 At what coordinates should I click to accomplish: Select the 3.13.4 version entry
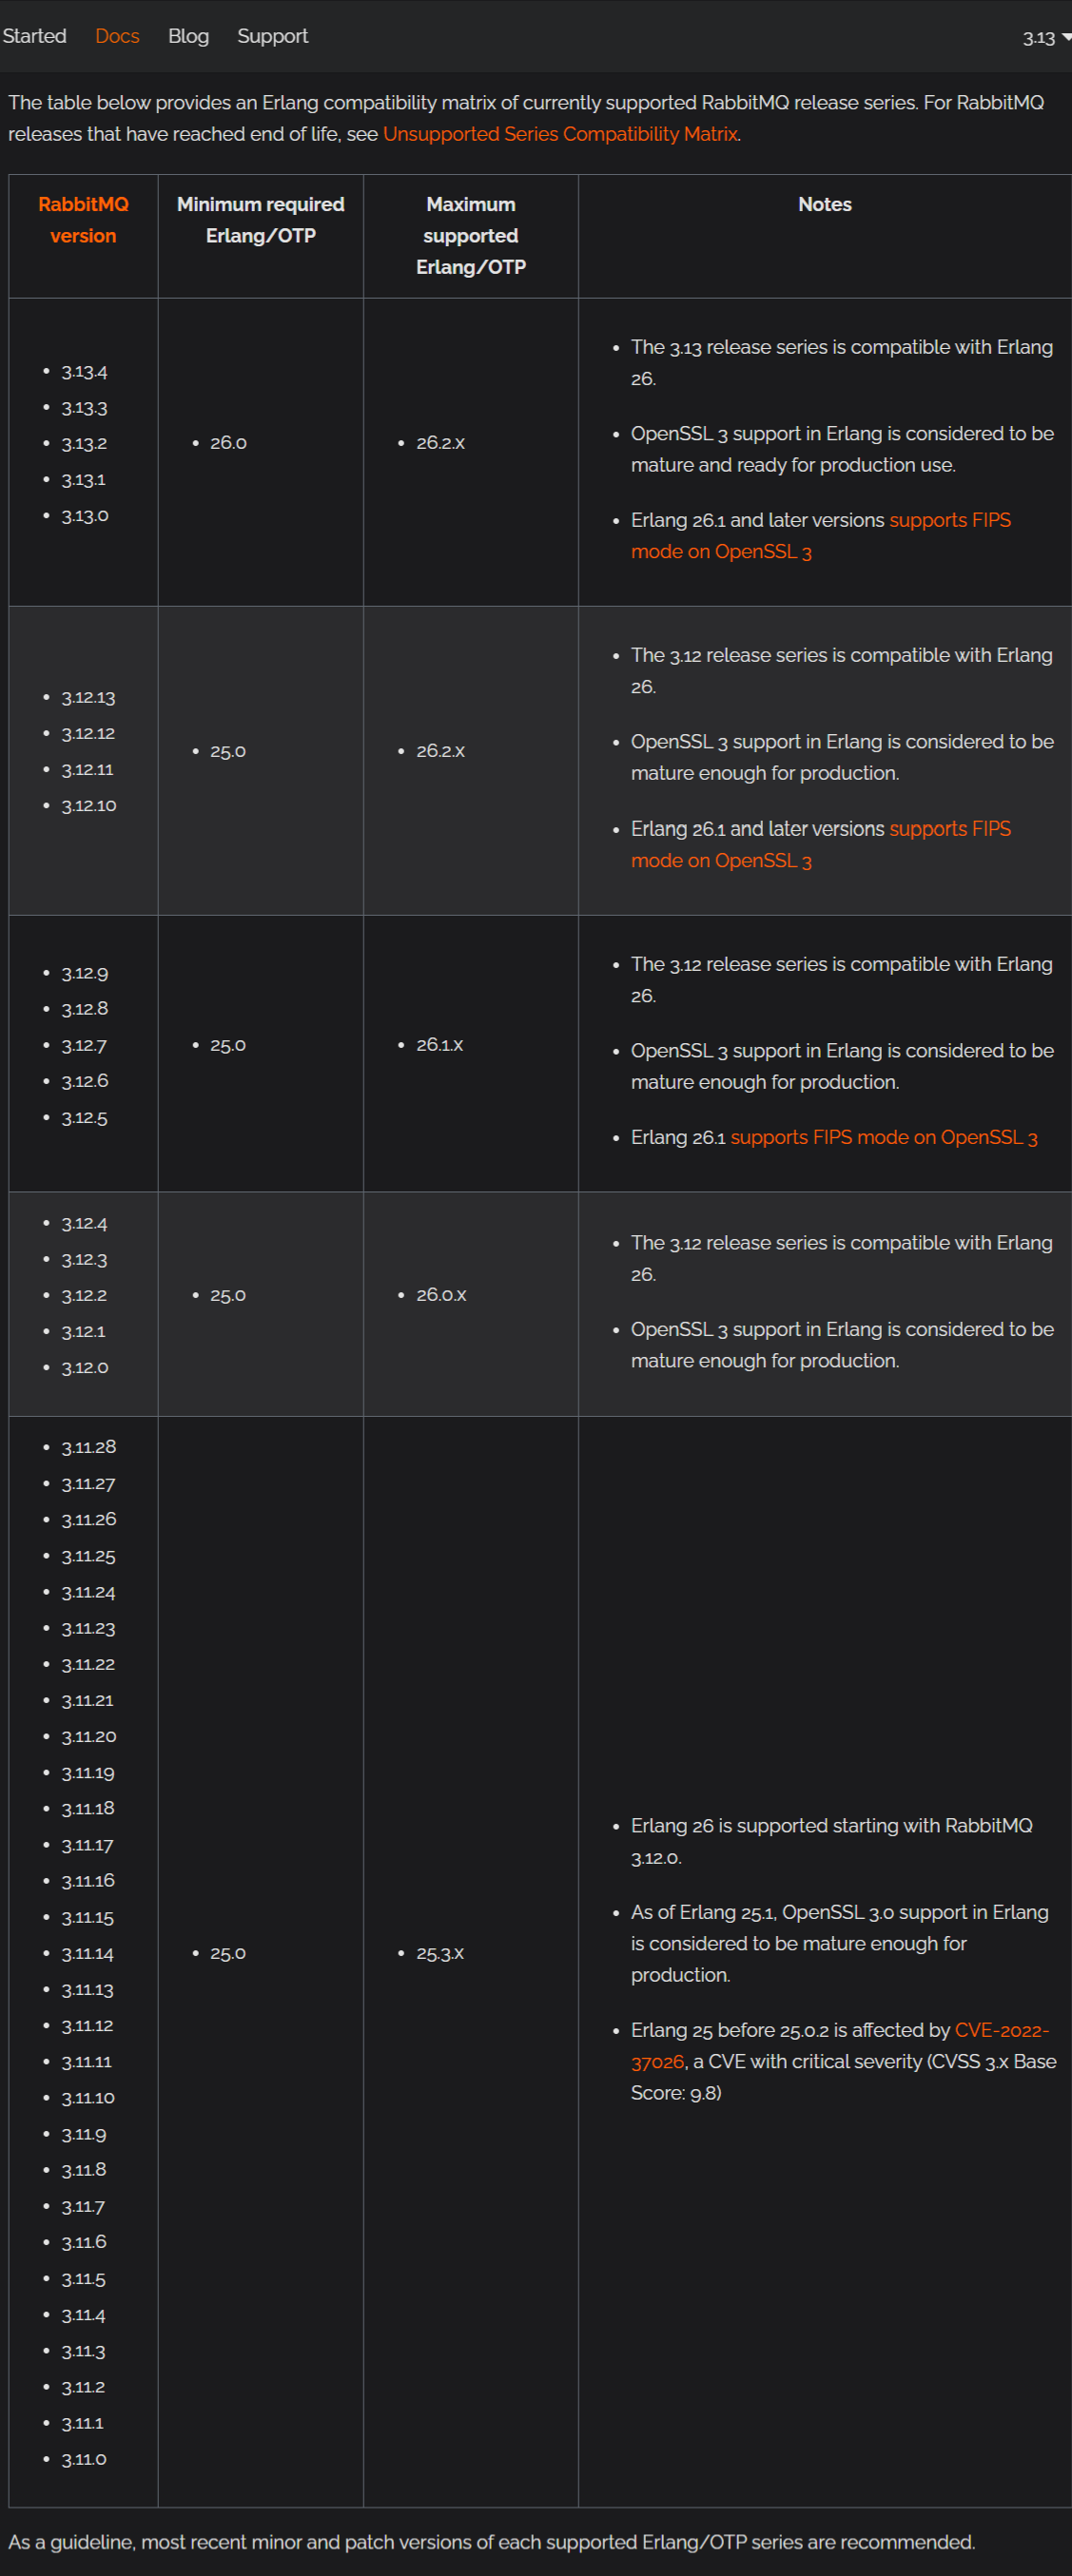tap(84, 372)
